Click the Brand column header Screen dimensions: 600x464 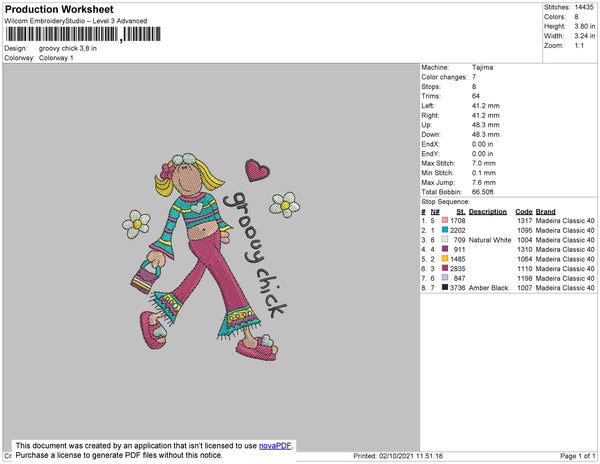(x=545, y=212)
